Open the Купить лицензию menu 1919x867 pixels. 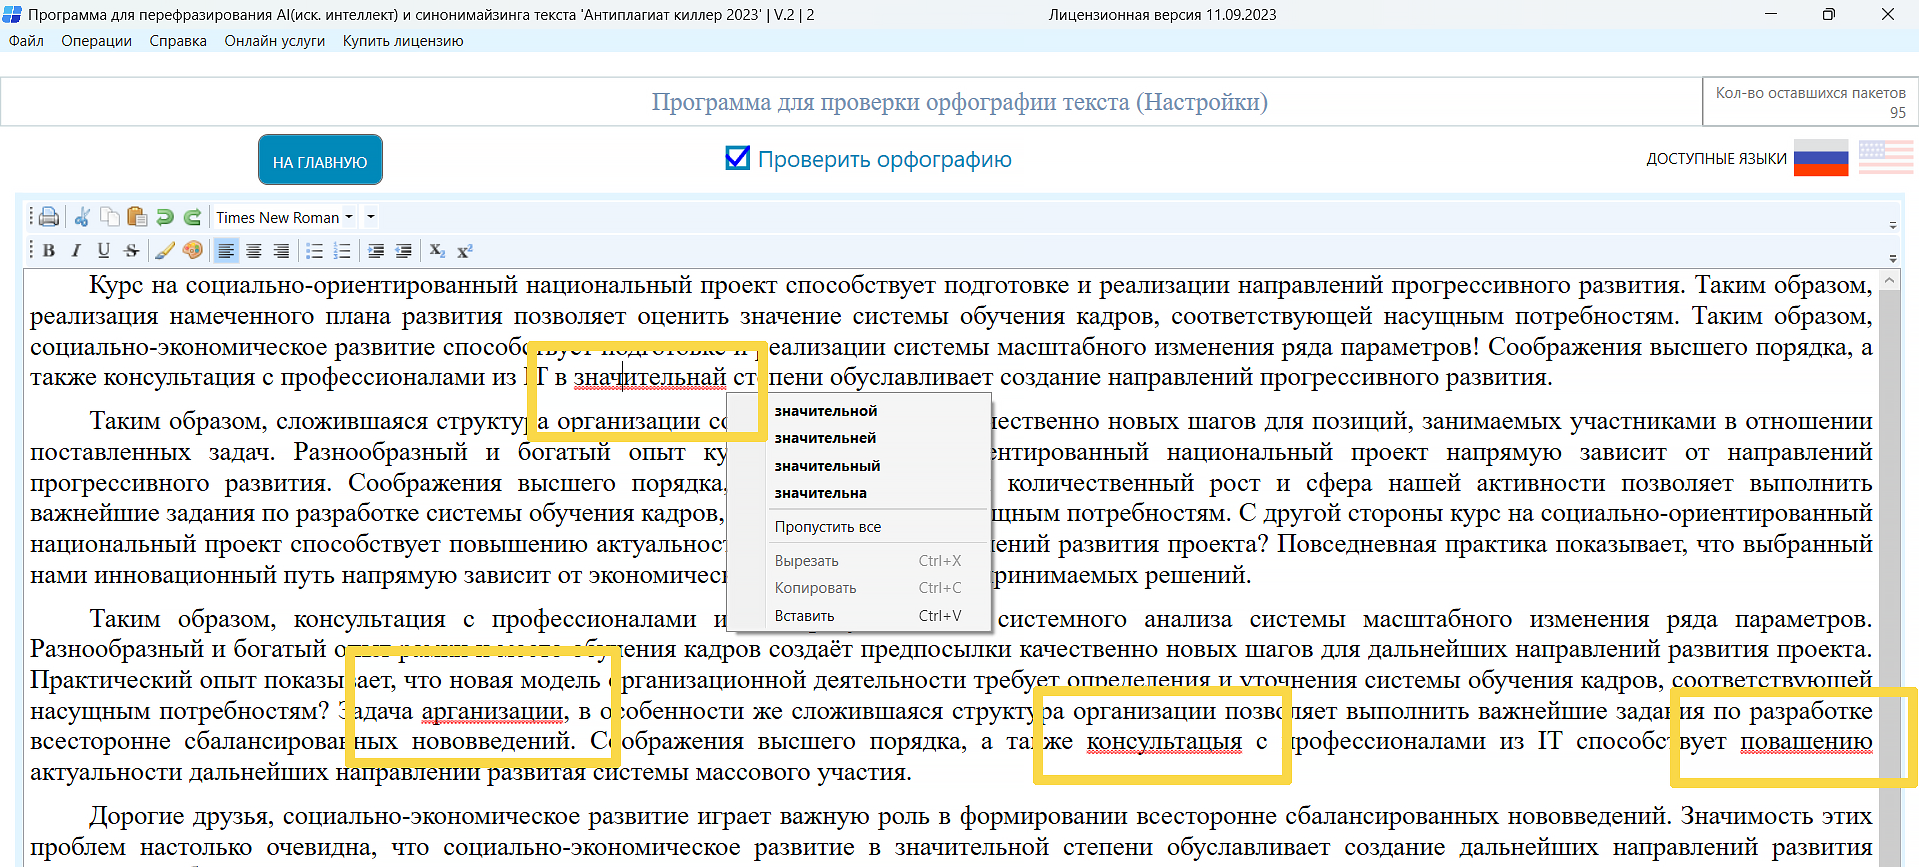(x=403, y=41)
